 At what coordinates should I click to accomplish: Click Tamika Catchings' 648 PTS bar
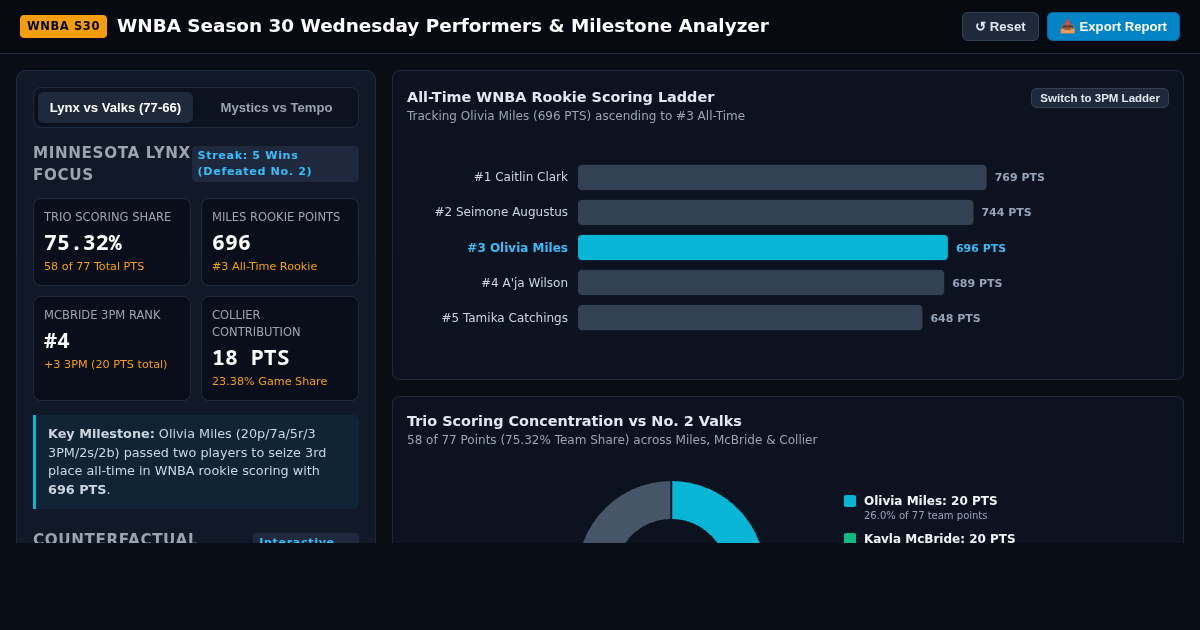[x=750, y=317]
